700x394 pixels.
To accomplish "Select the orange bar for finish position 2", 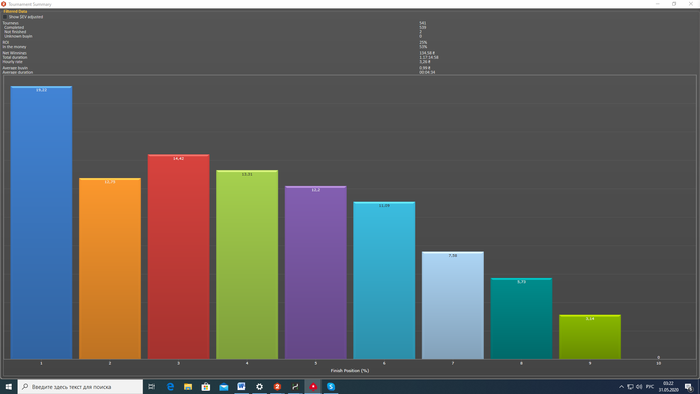I will point(110,268).
